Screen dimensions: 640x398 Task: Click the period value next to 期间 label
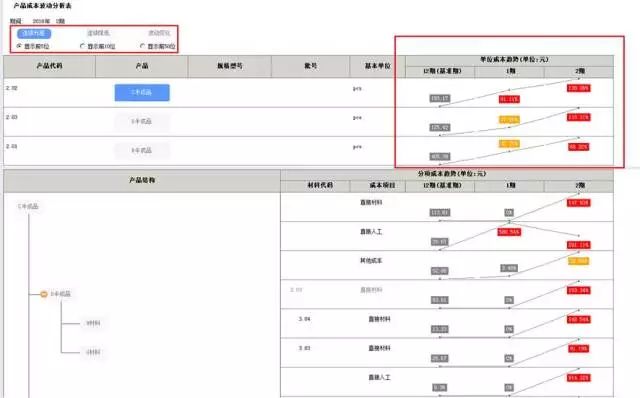[x=49, y=21]
